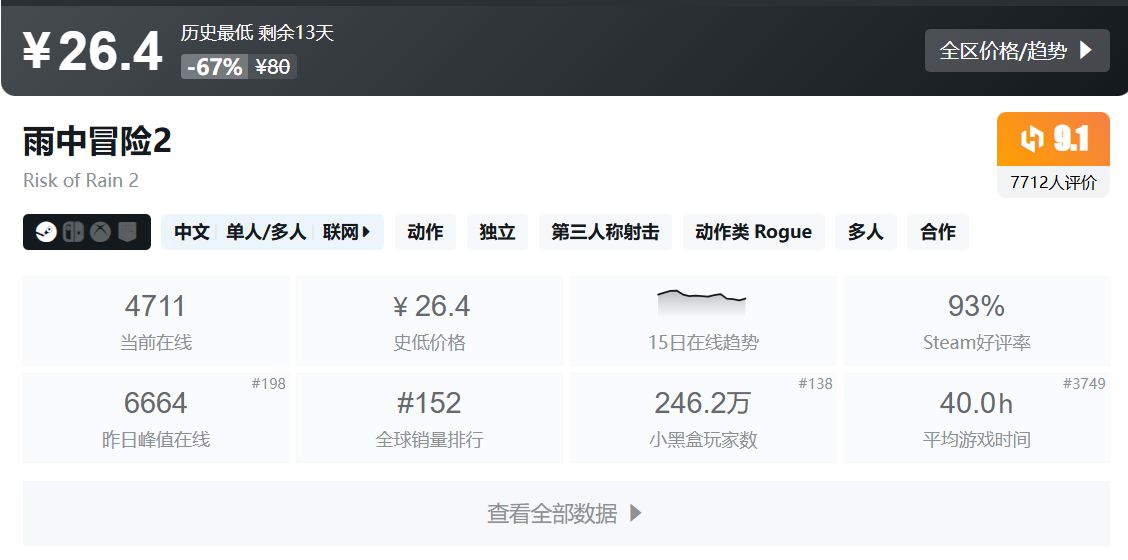Click the Steam platform icon
Image resolution: width=1128 pixels, height=560 pixels.
pyautogui.click(x=46, y=232)
